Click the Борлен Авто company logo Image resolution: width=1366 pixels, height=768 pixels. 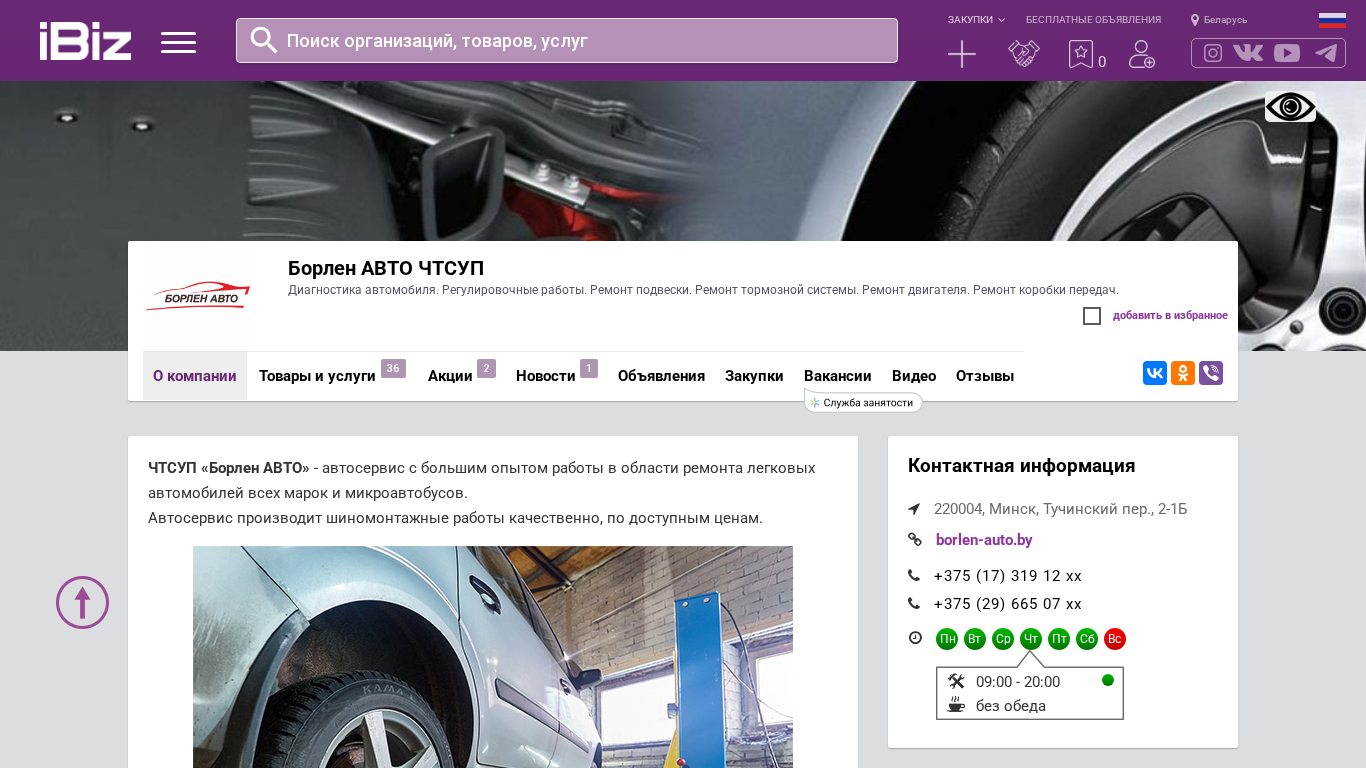tap(198, 297)
